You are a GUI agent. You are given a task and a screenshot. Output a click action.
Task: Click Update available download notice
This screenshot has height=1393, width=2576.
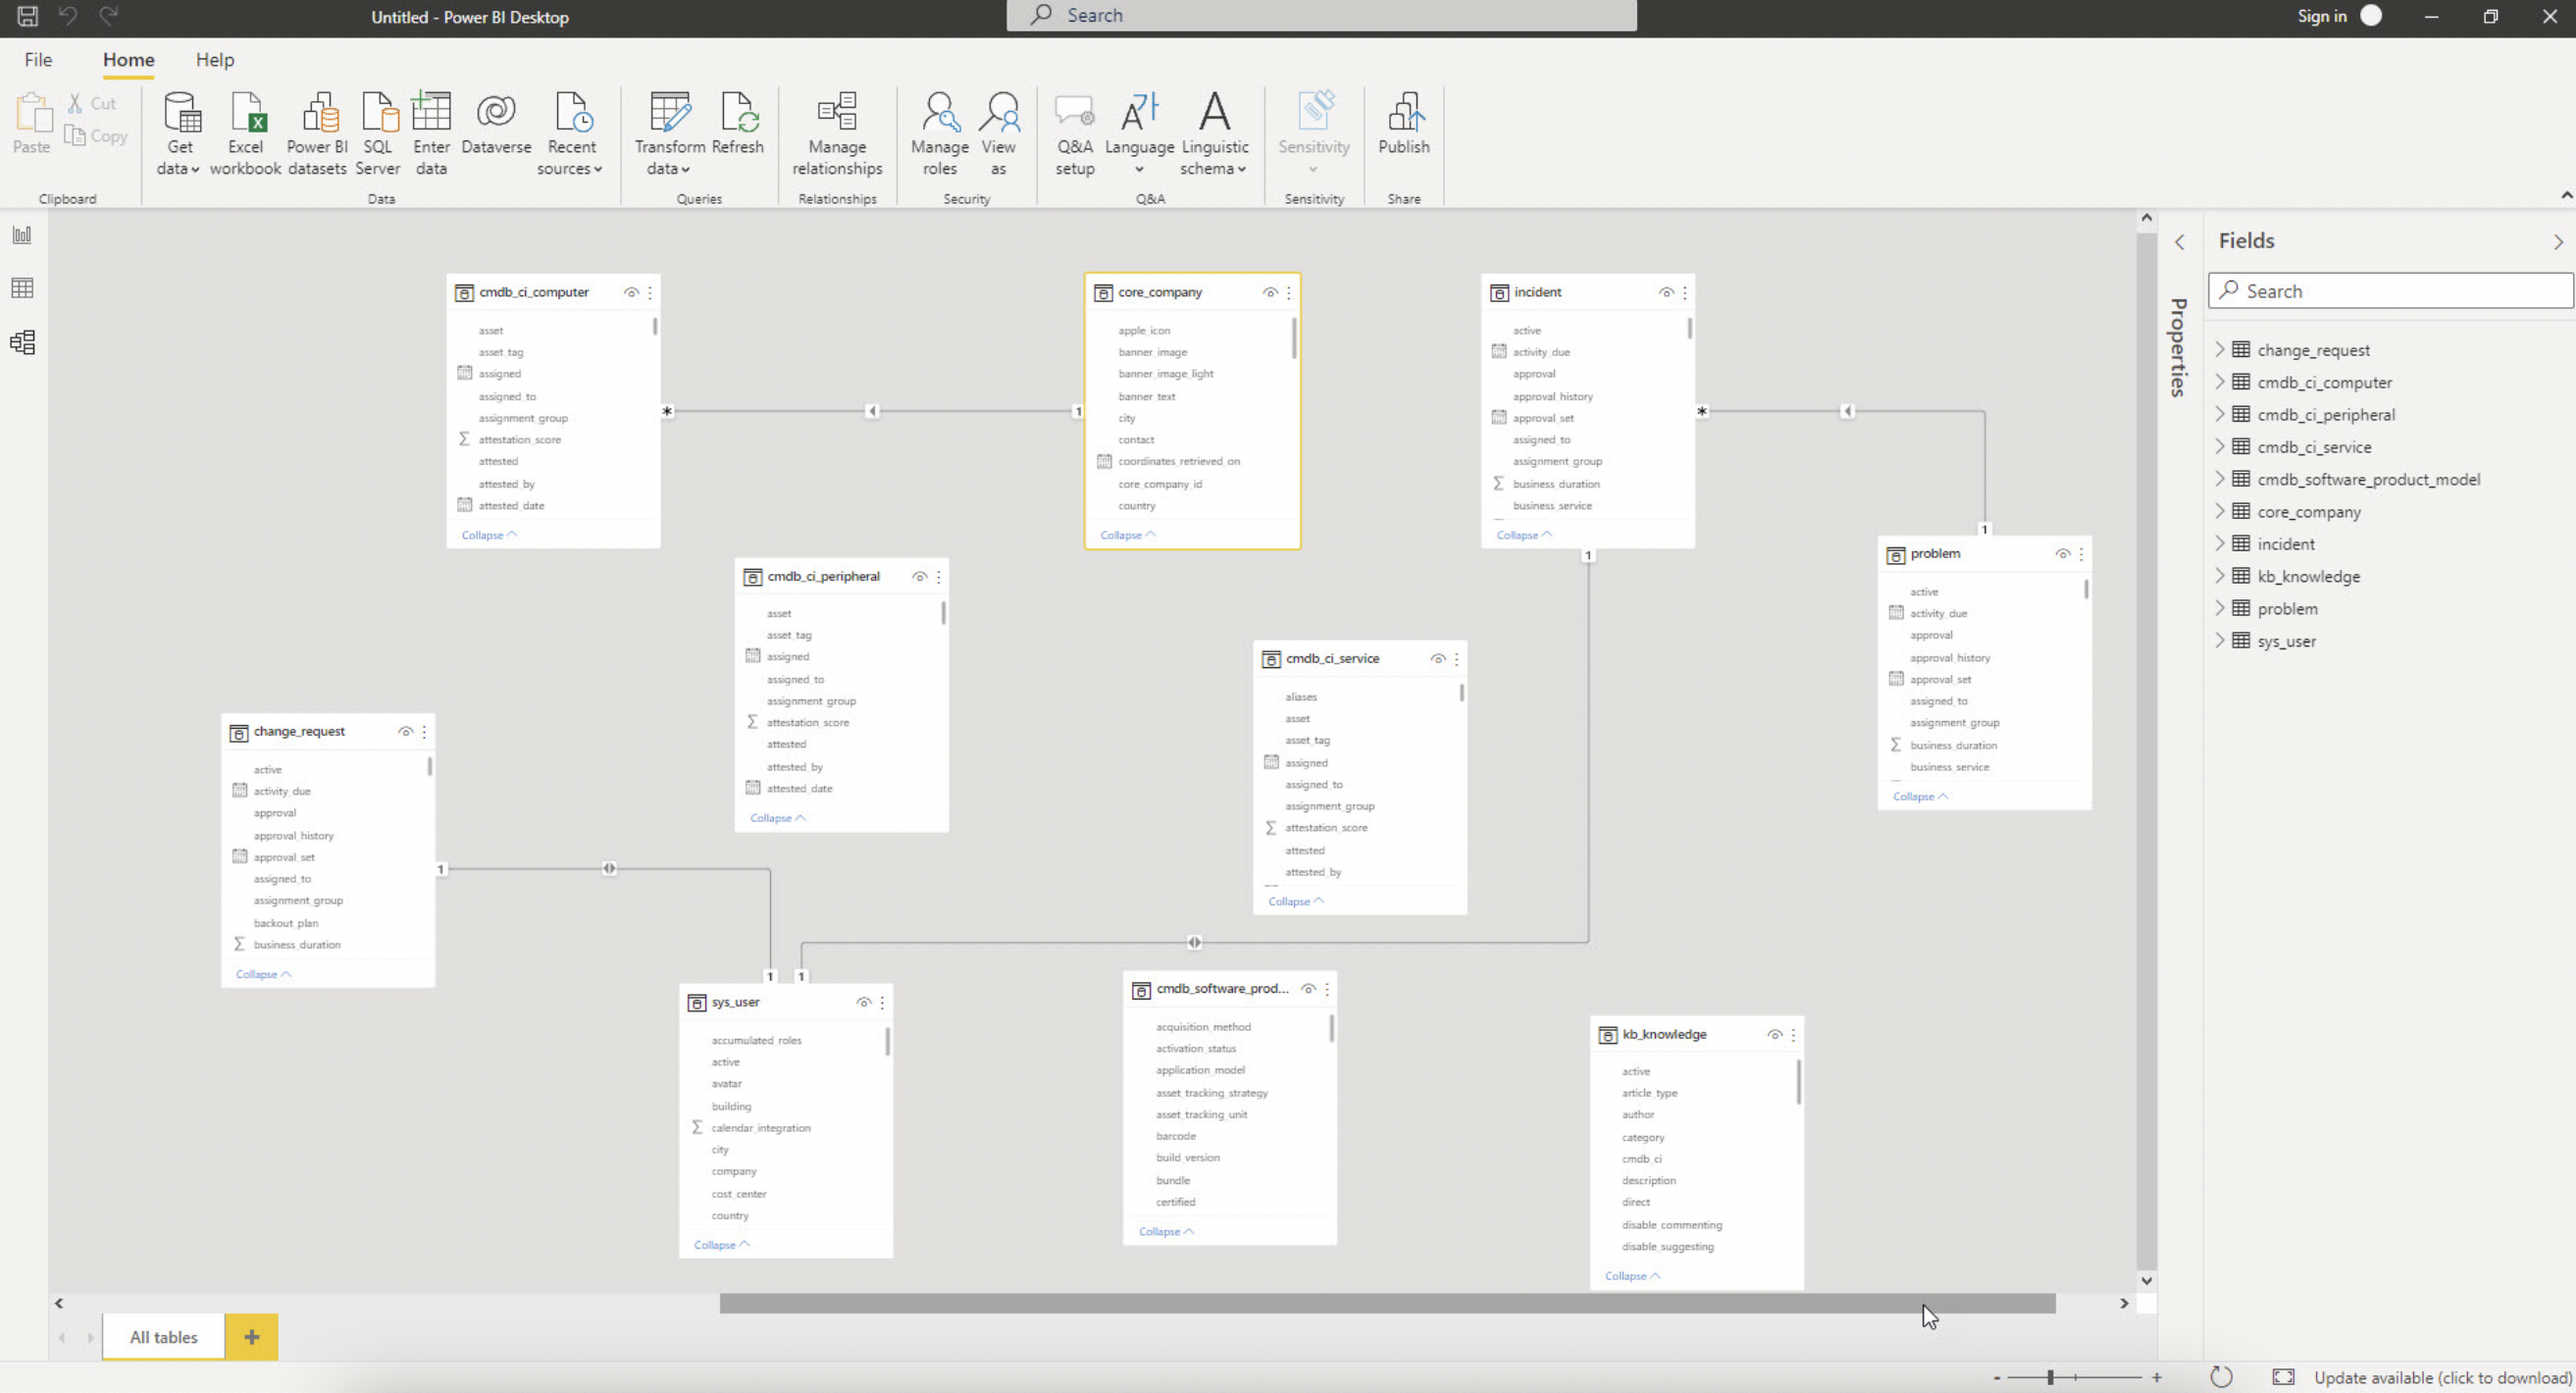coord(2441,1377)
